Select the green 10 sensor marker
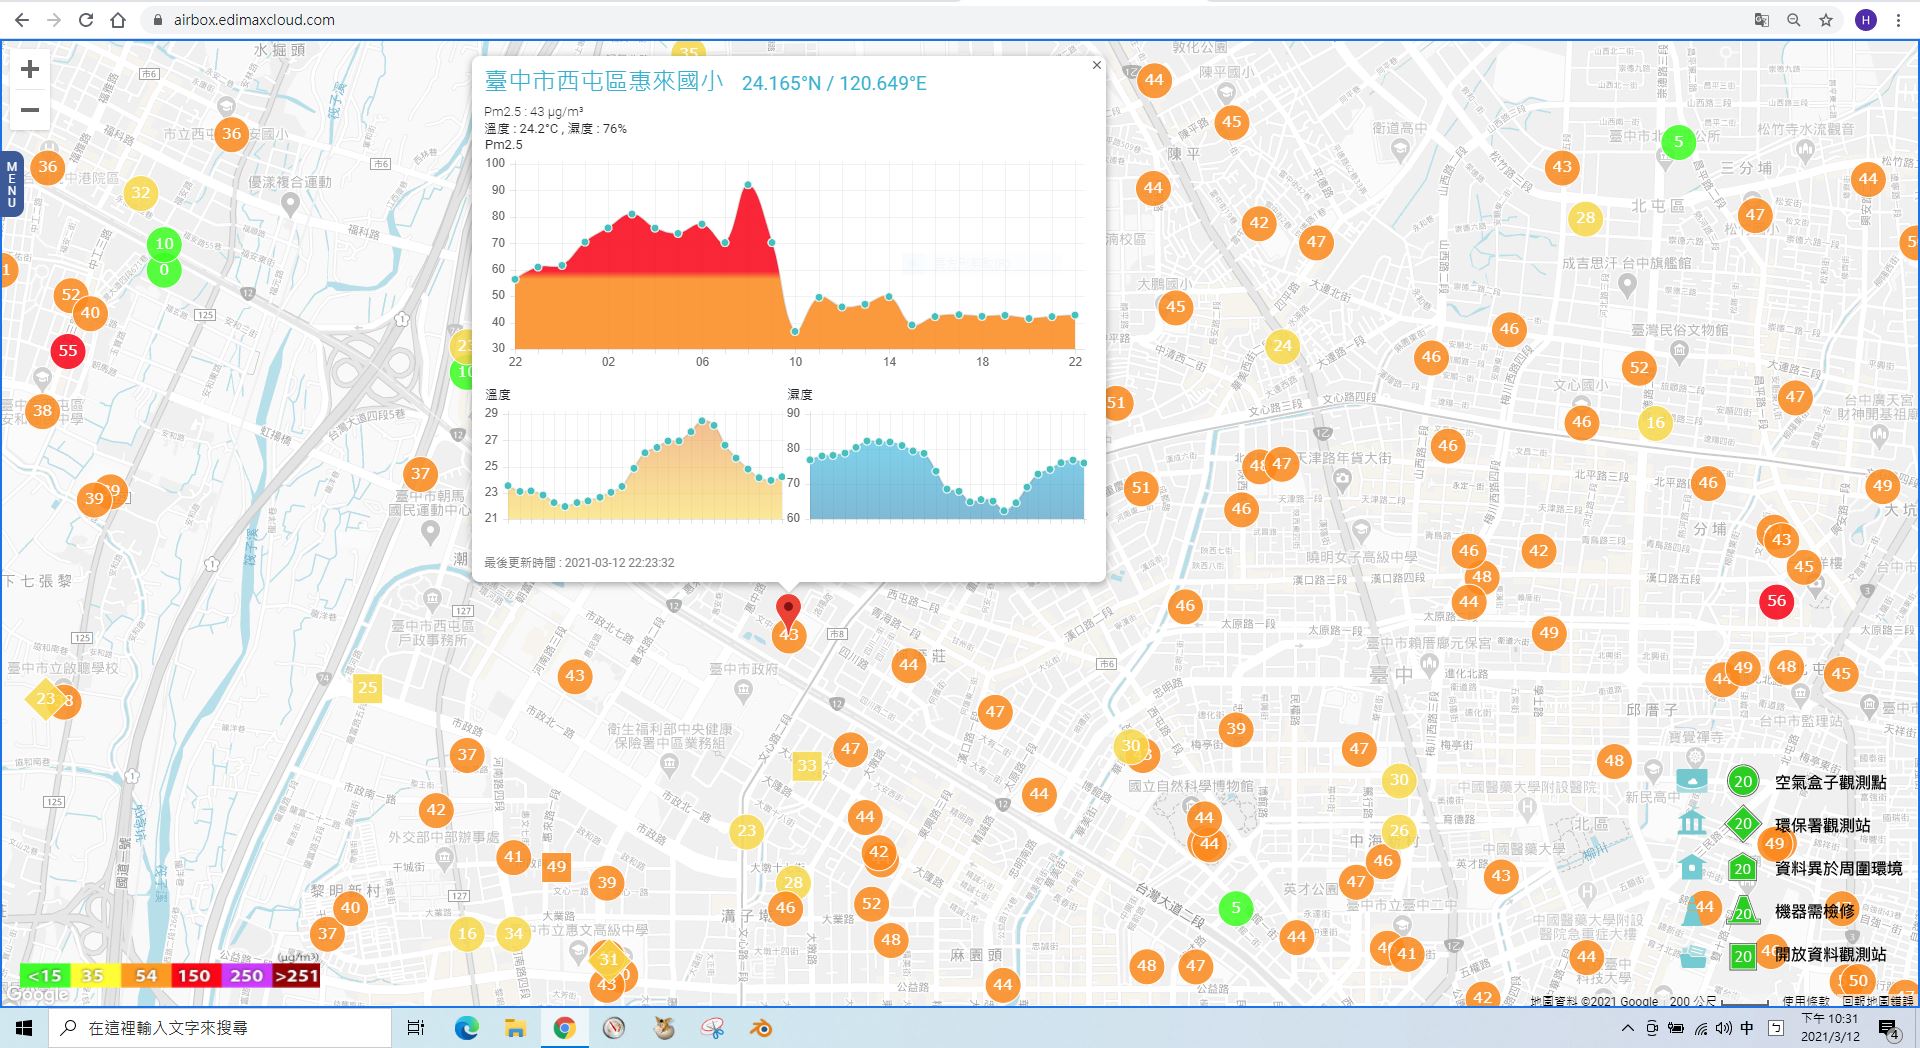This screenshot has height=1048, width=1920. [164, 243]
